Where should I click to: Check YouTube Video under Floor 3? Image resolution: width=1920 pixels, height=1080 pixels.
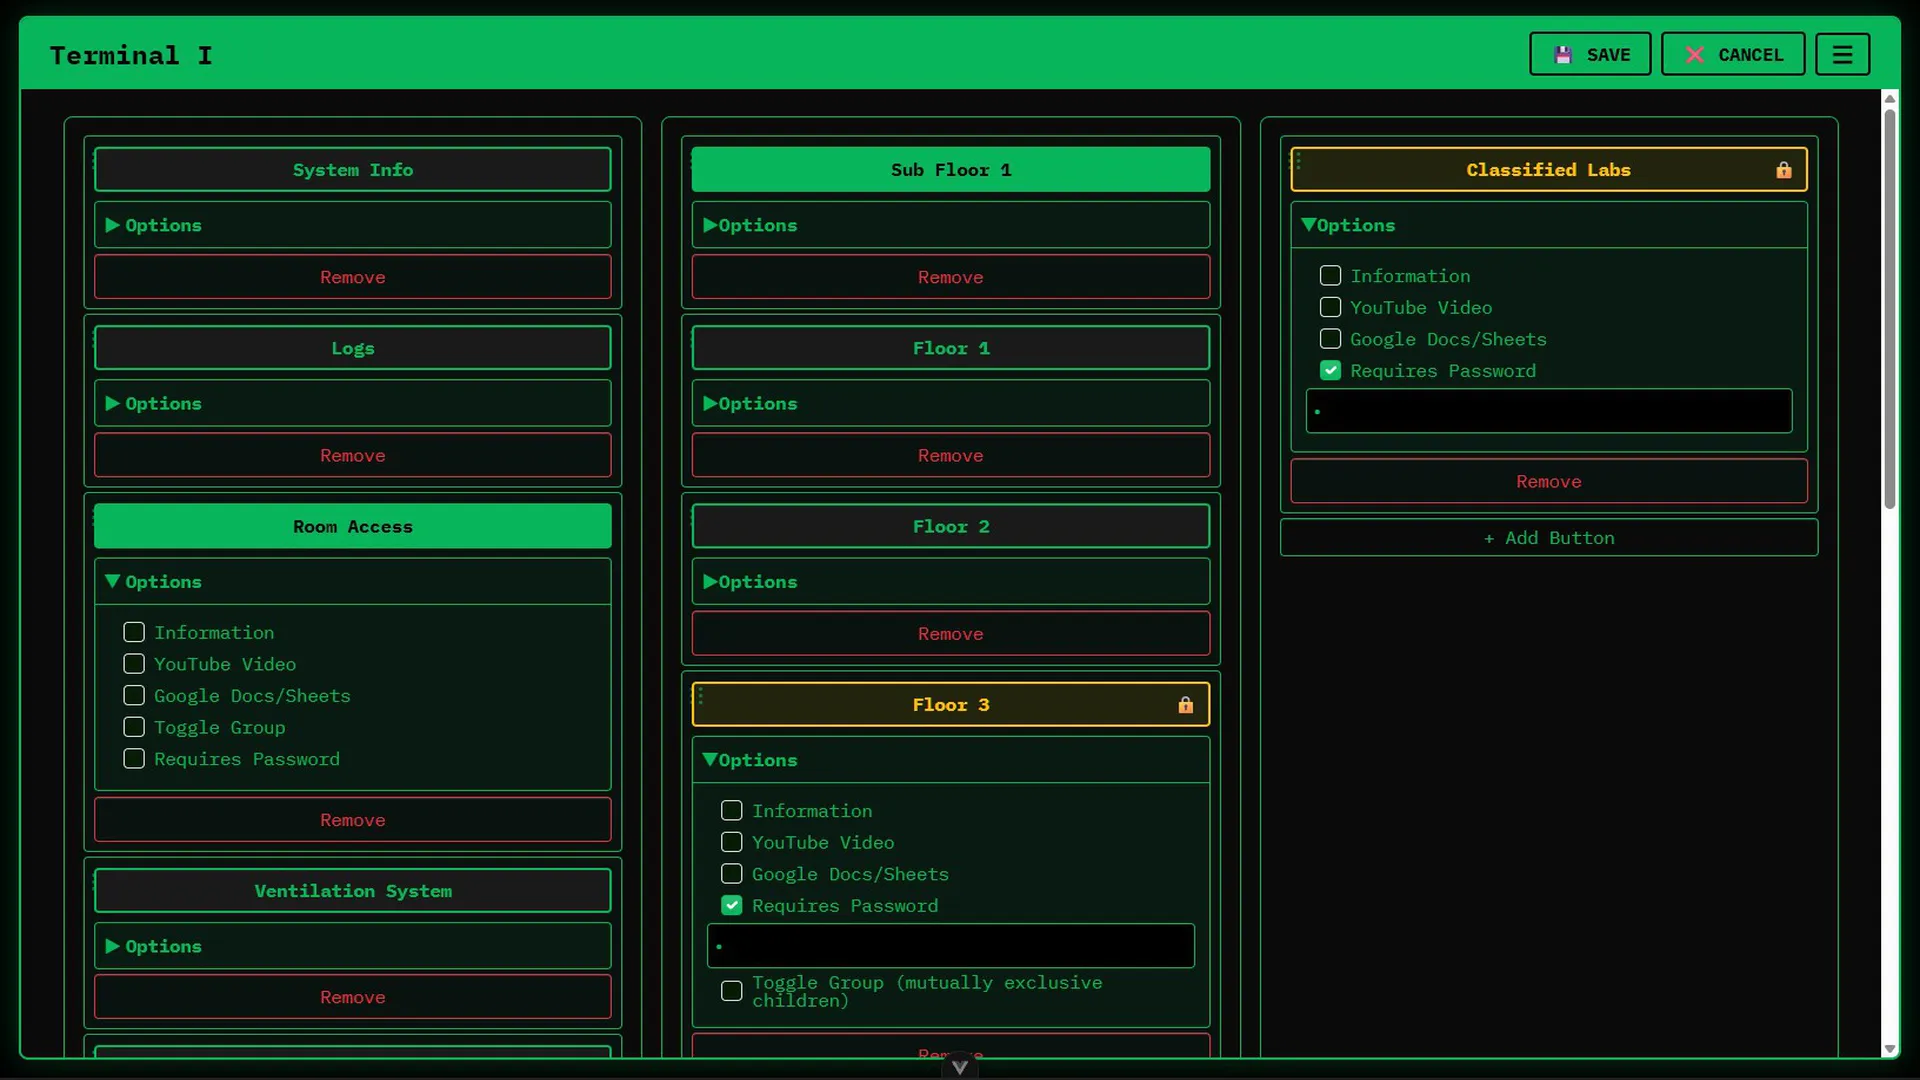pyautogui.click(x=732, y=843)
